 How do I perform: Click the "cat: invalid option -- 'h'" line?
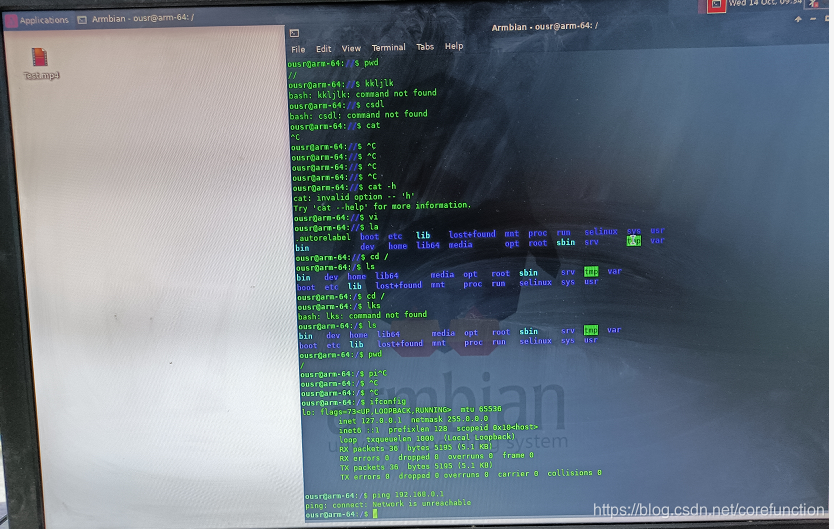coord(354,197)
